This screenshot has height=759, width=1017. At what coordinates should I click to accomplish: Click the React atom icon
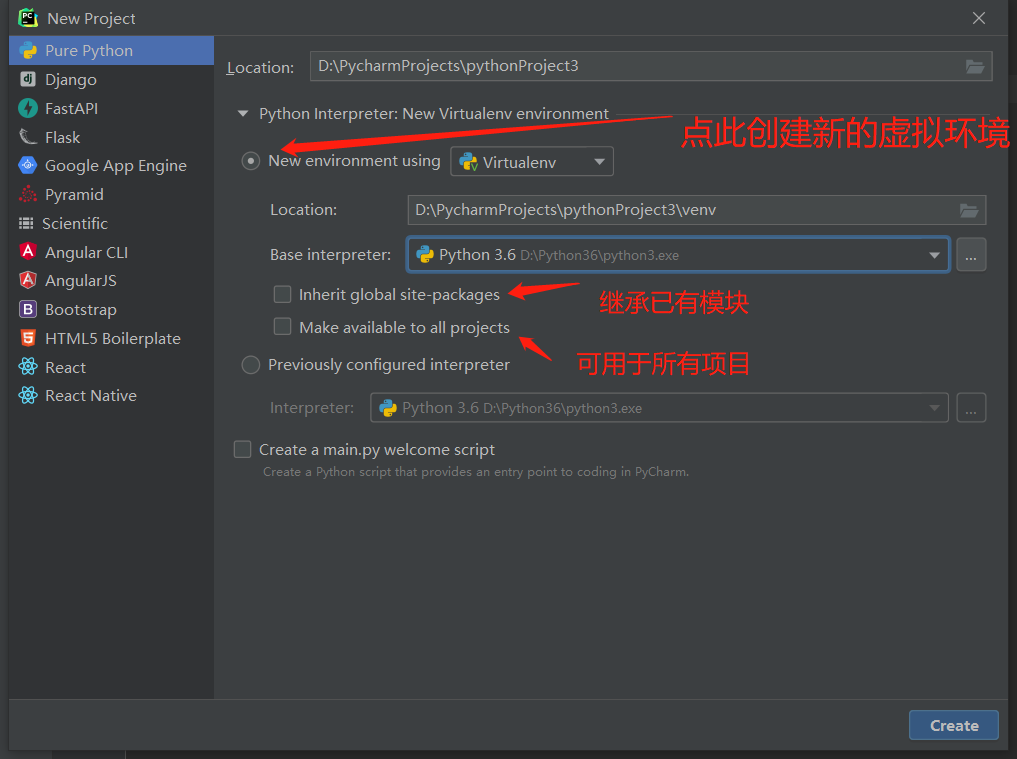(x=28, y=367)
